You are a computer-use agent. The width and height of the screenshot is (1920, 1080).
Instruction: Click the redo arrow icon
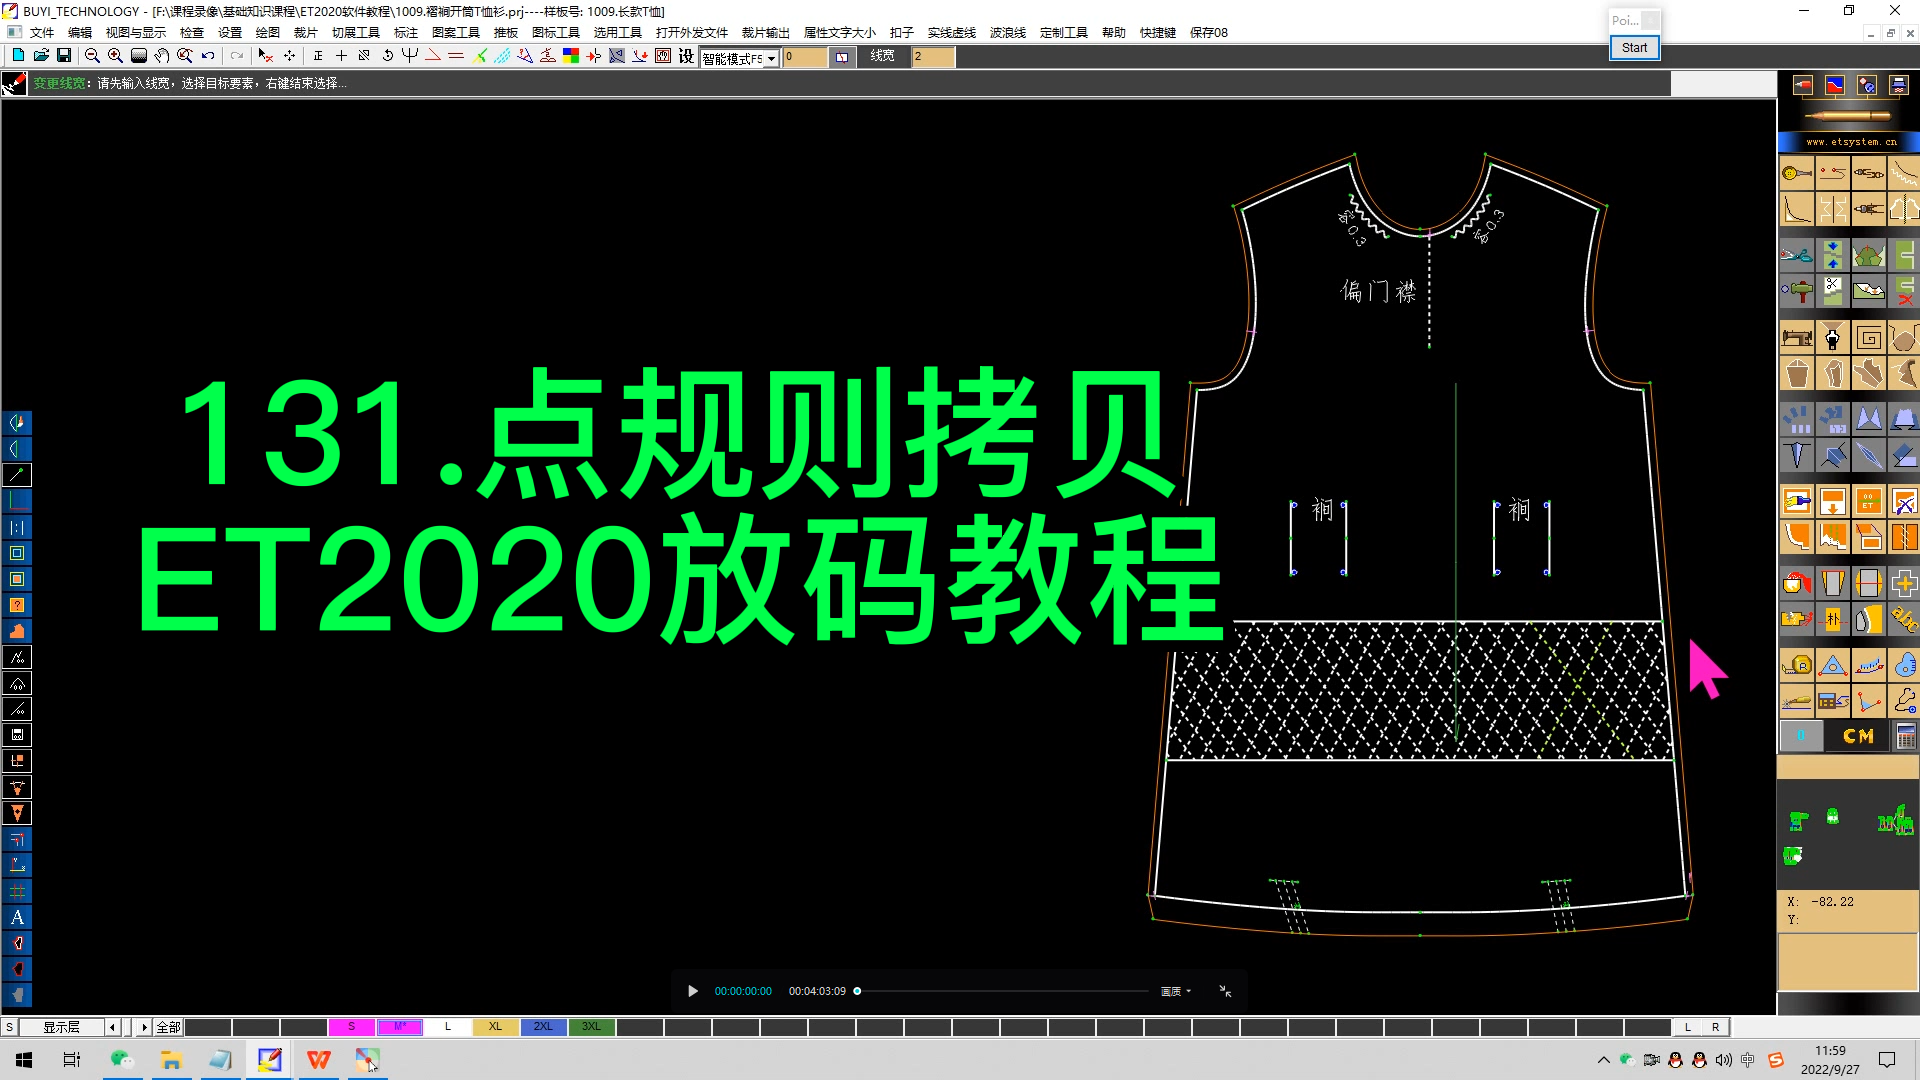pos(237,56)
